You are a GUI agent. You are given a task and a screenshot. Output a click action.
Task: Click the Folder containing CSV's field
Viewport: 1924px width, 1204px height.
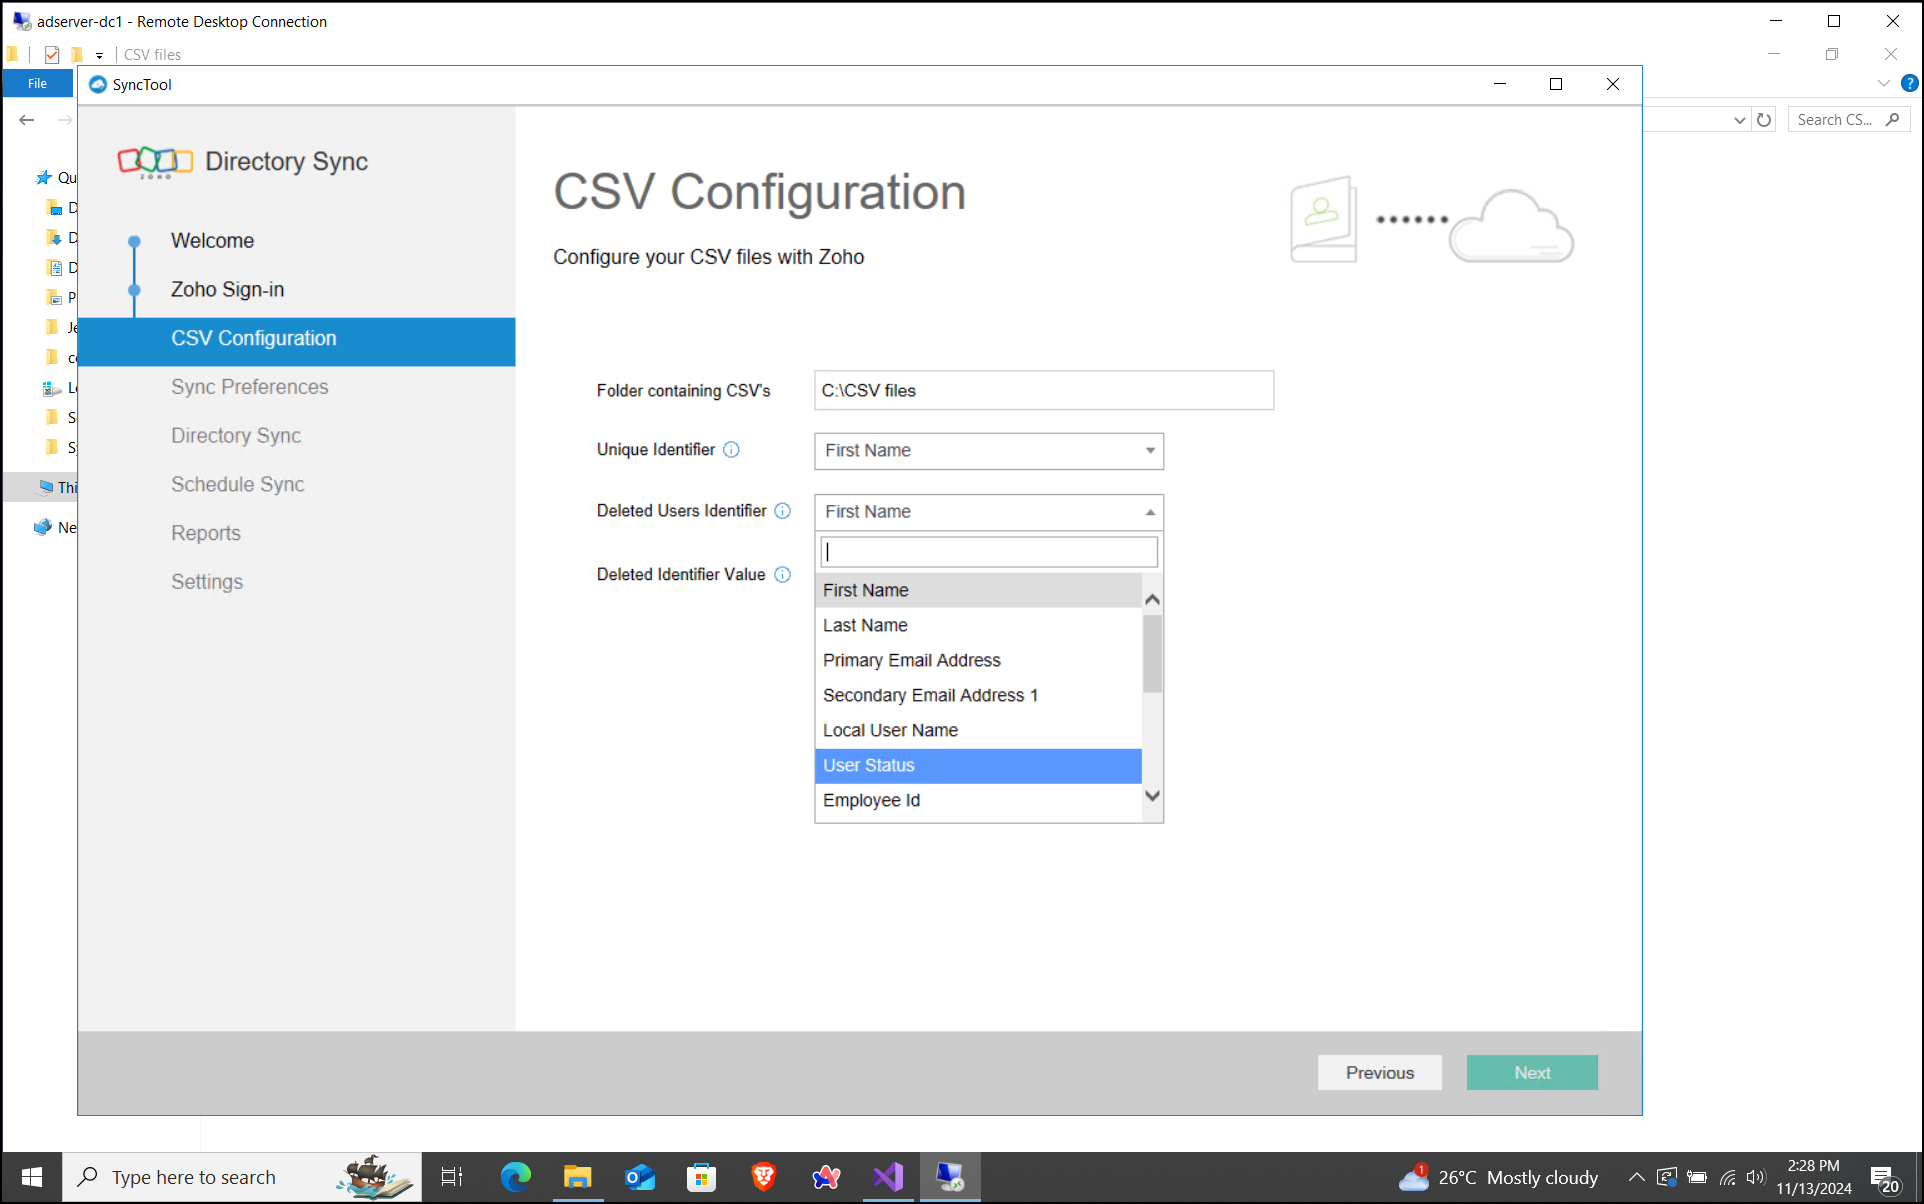click(1043, 391)
